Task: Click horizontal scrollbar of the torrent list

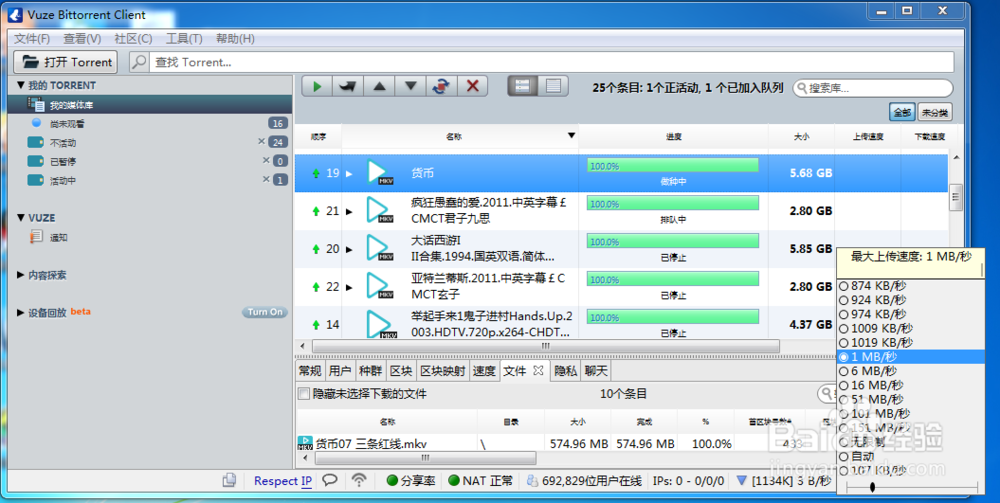Action: pos(545,346)
